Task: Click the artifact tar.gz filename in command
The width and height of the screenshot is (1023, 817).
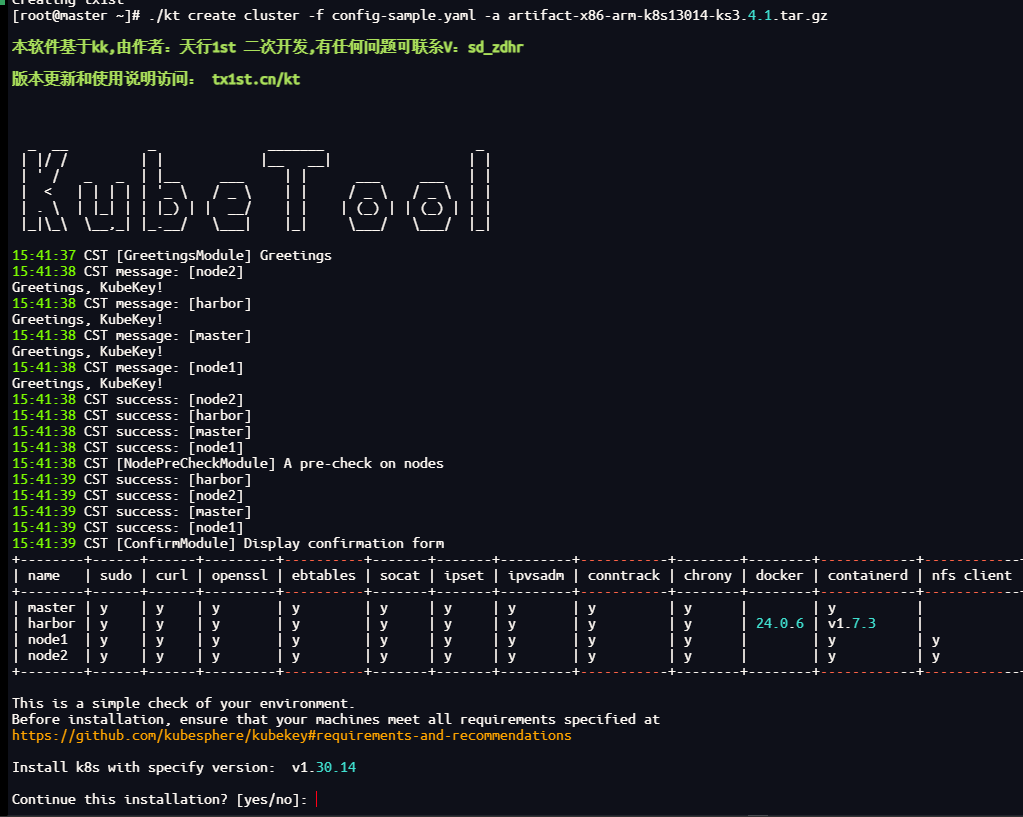Action: tap(667, 15)
